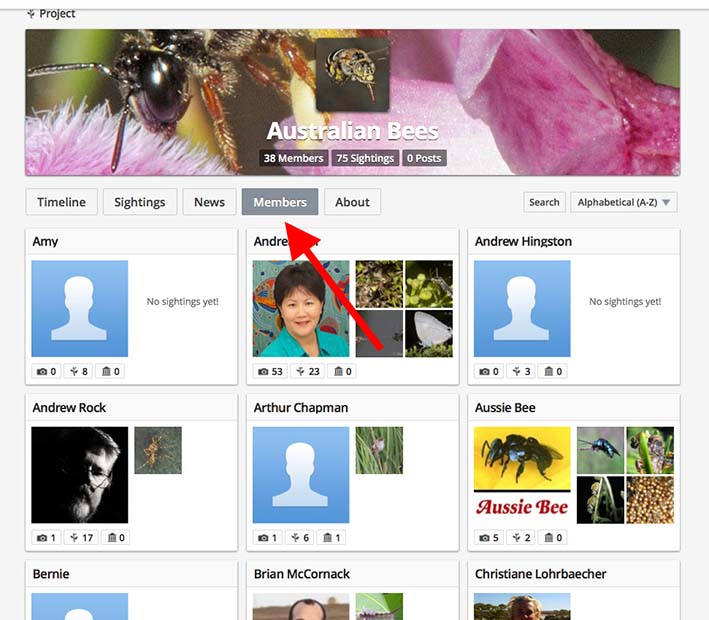Click the 75 Sightings badge
The height and width of the screenshot is (620, 709).
[x=365, y=158]
